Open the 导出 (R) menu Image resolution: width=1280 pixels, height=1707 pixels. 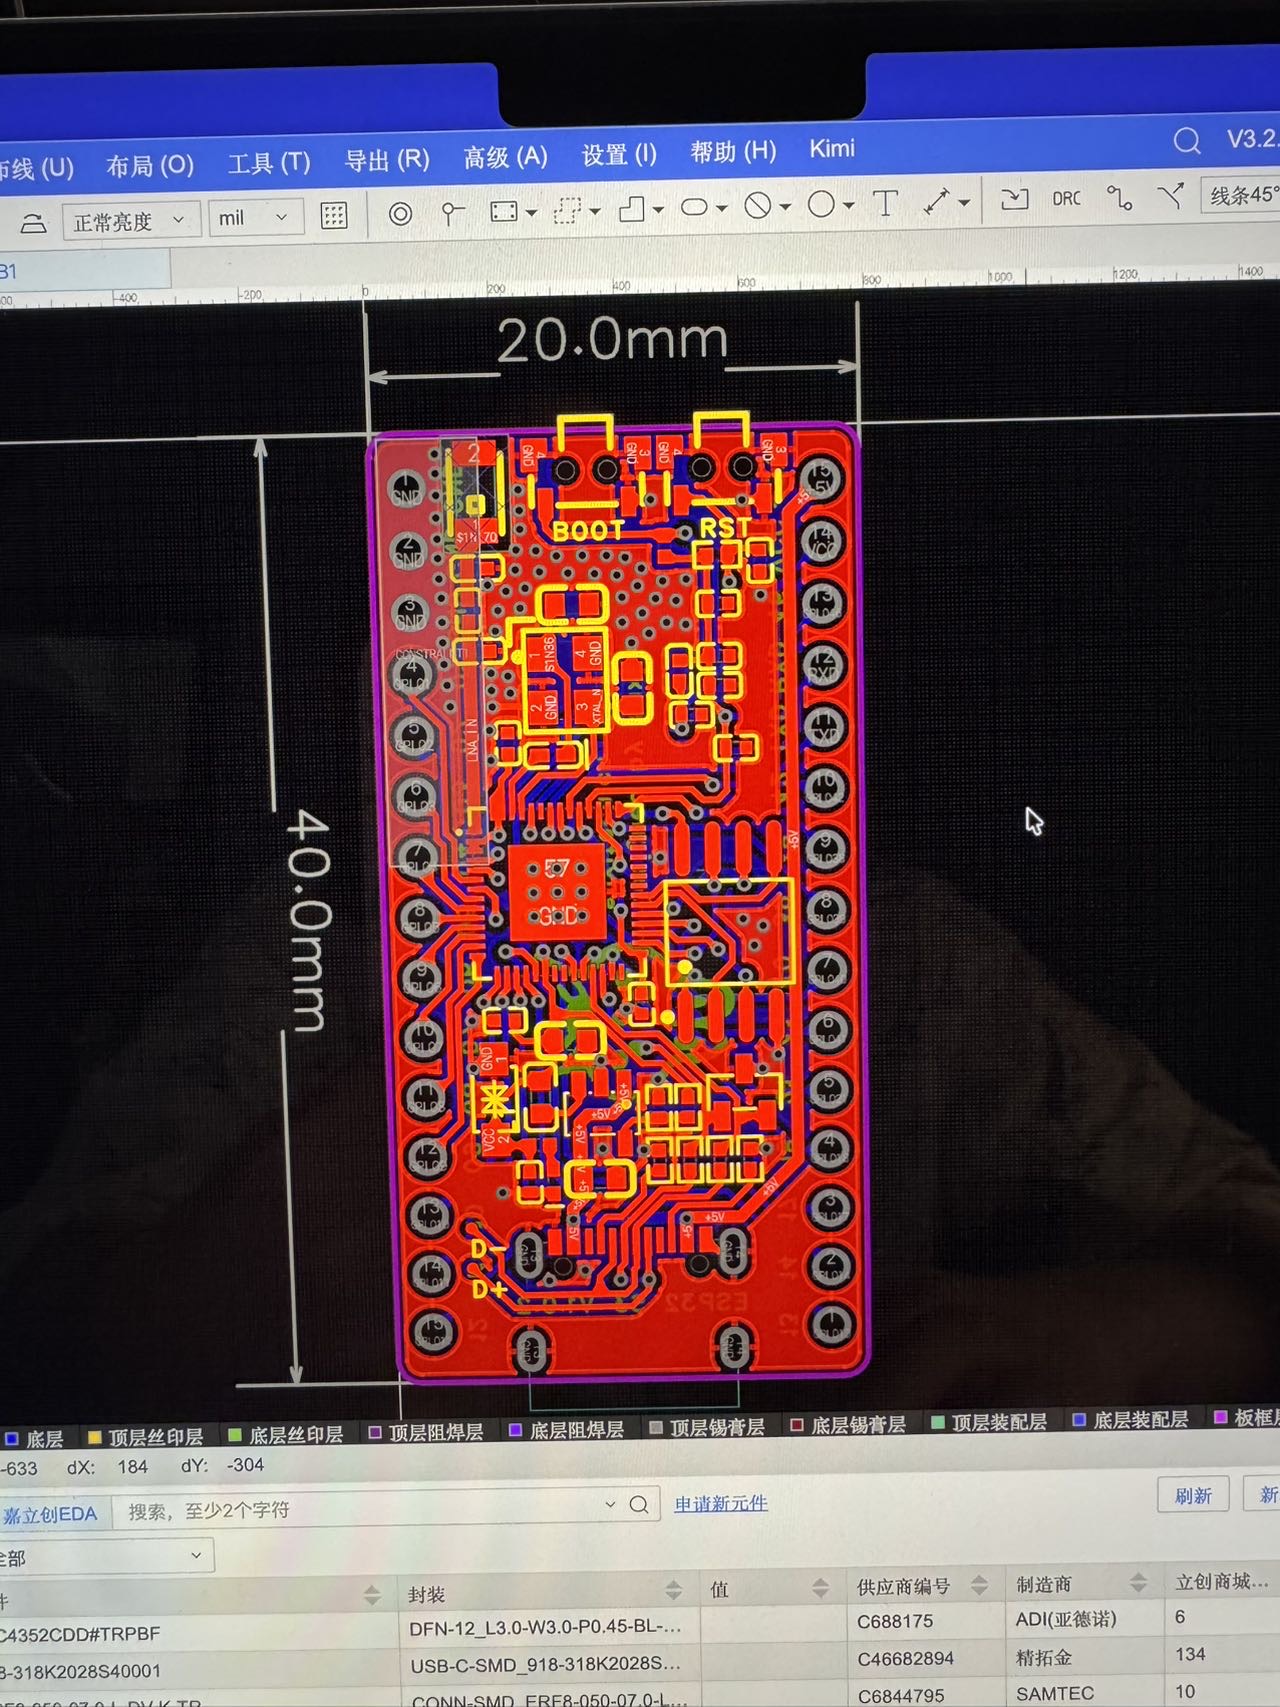pyautogui.click(x=387, y=160)
